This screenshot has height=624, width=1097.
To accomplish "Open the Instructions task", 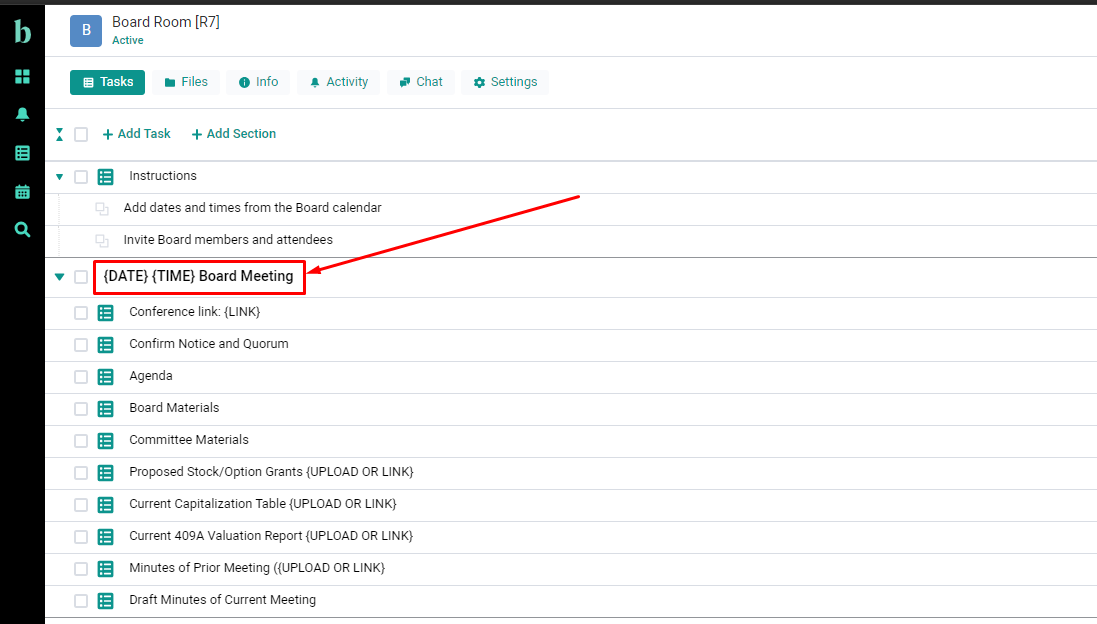I will (x=163, y=176).
